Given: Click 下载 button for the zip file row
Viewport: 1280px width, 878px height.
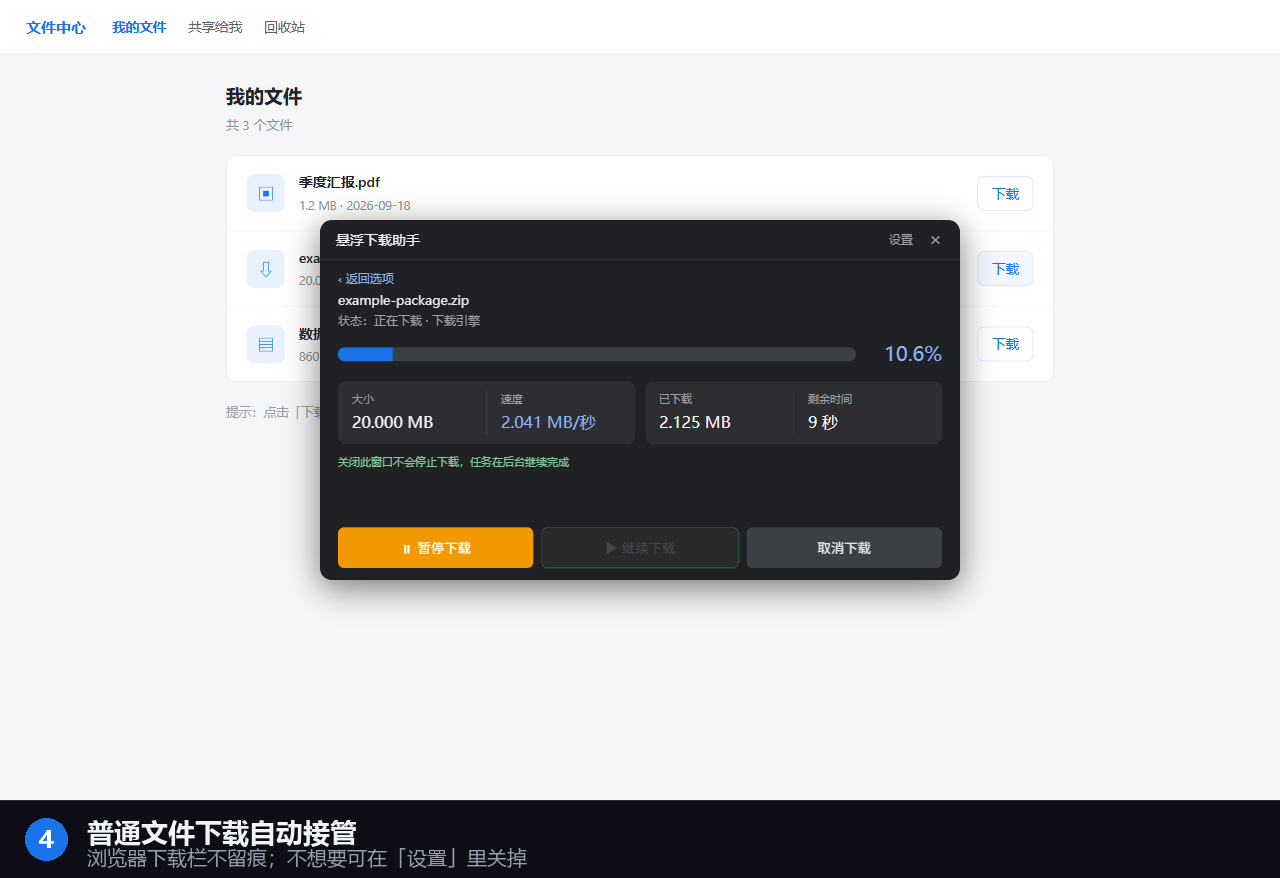Looking at the screenshot, I should 1005,269.
